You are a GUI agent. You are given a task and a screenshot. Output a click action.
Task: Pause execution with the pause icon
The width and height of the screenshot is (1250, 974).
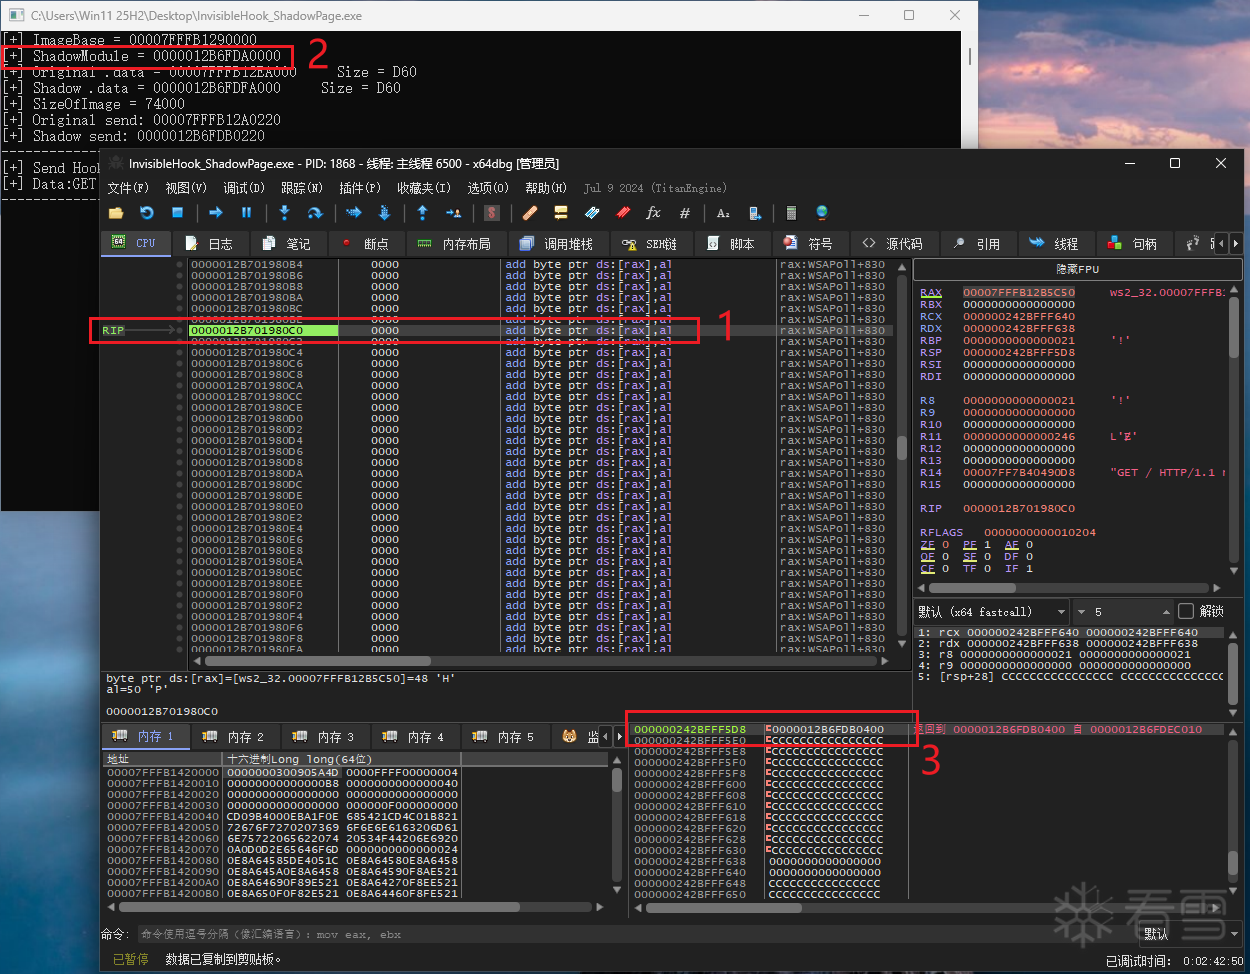(x=246, y=213)
